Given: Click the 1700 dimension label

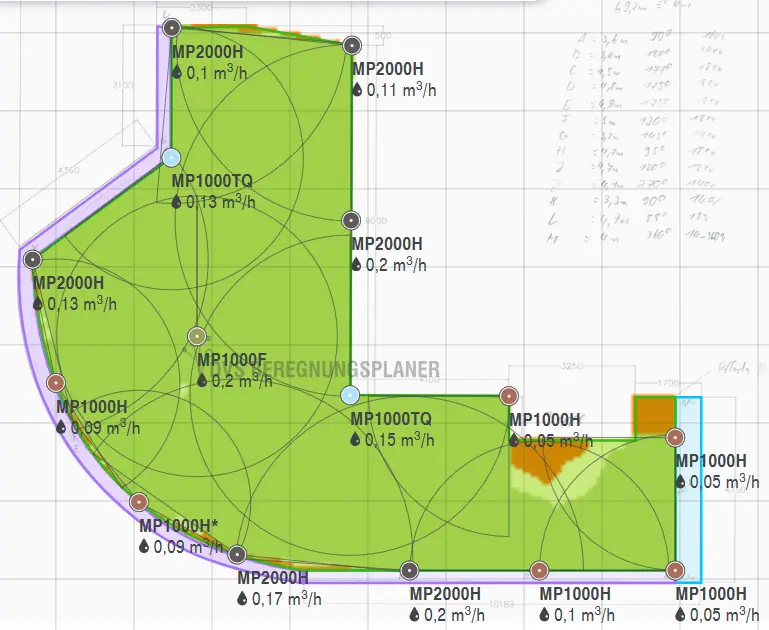Looking at the screenshot, I should click(x=668, y=383).
